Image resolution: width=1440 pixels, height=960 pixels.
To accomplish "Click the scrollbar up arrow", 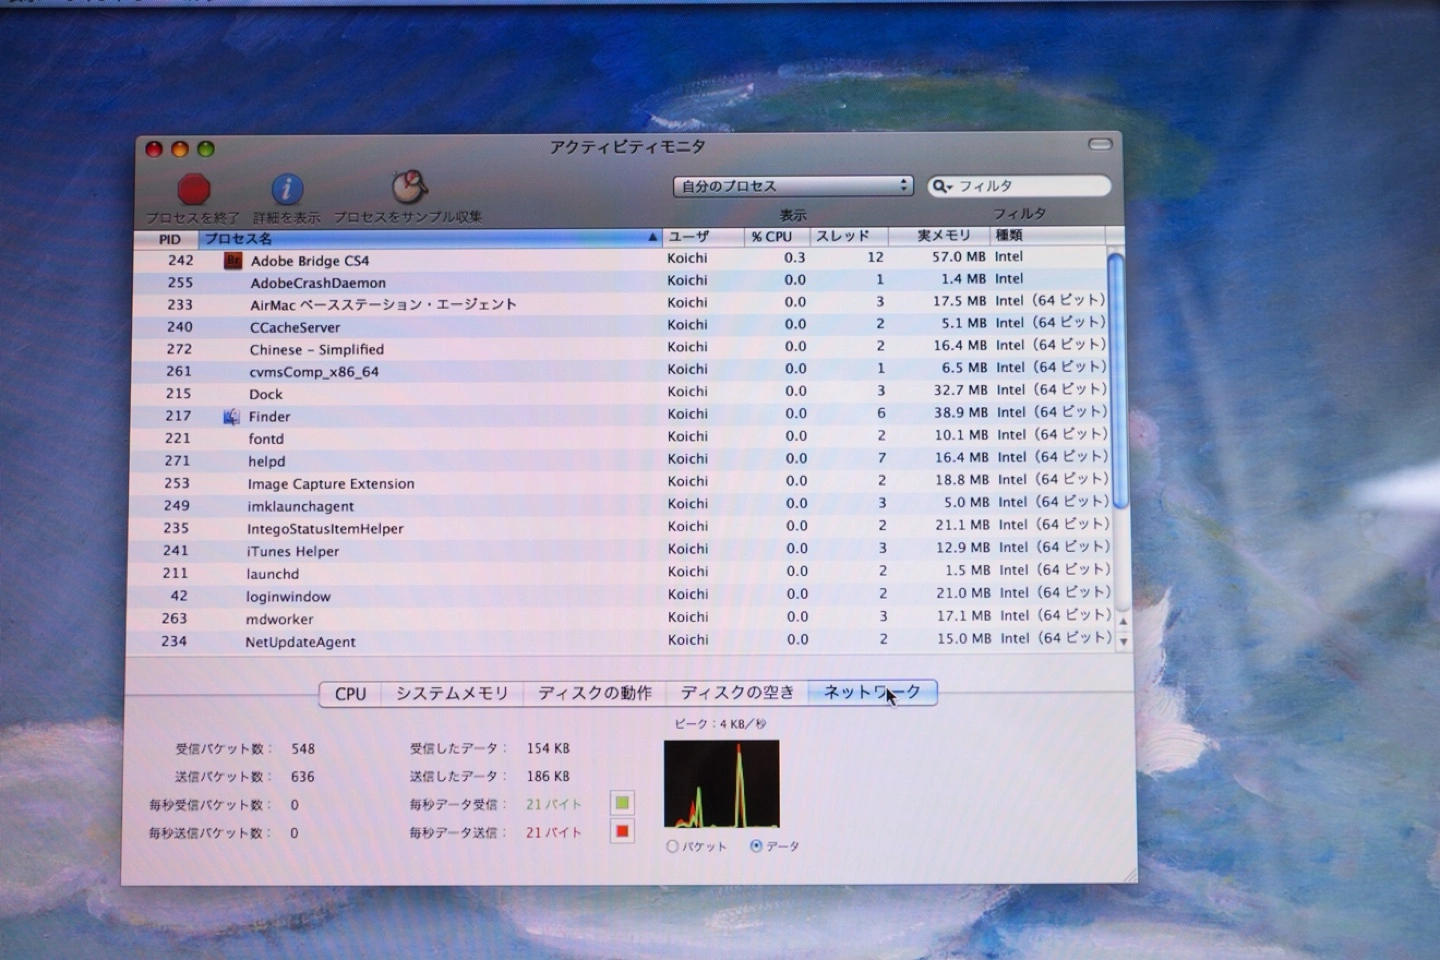I will pyautogui.click(x=1122, y=622).
